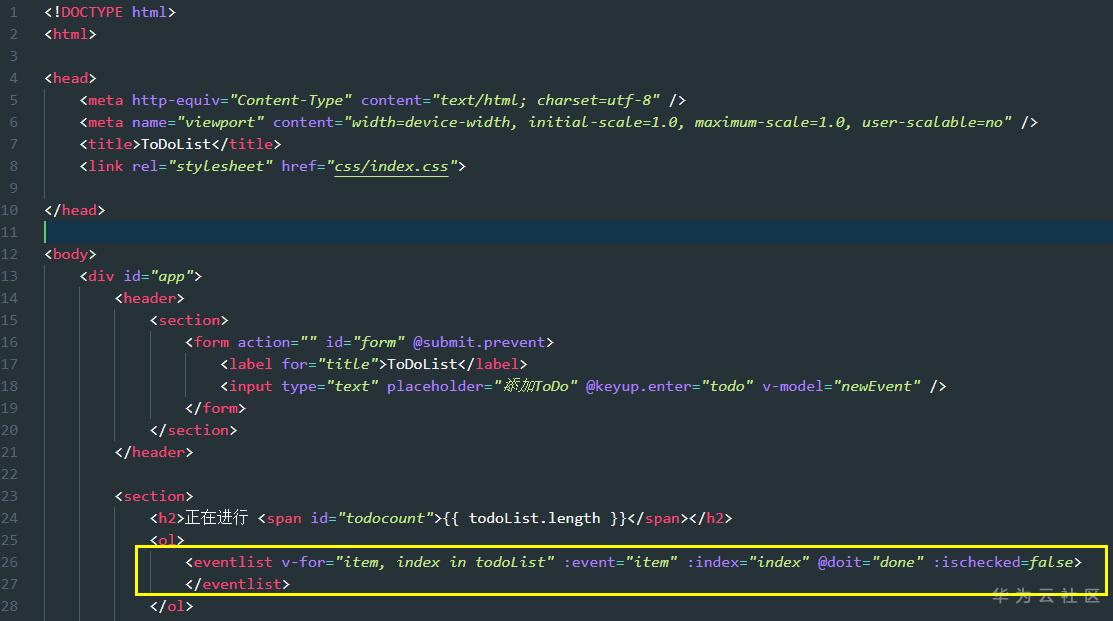The width and height of the screenshot is (1113, 621).
Task: Click the :ischecked=false binding
Action: [x=1003, y=562]
